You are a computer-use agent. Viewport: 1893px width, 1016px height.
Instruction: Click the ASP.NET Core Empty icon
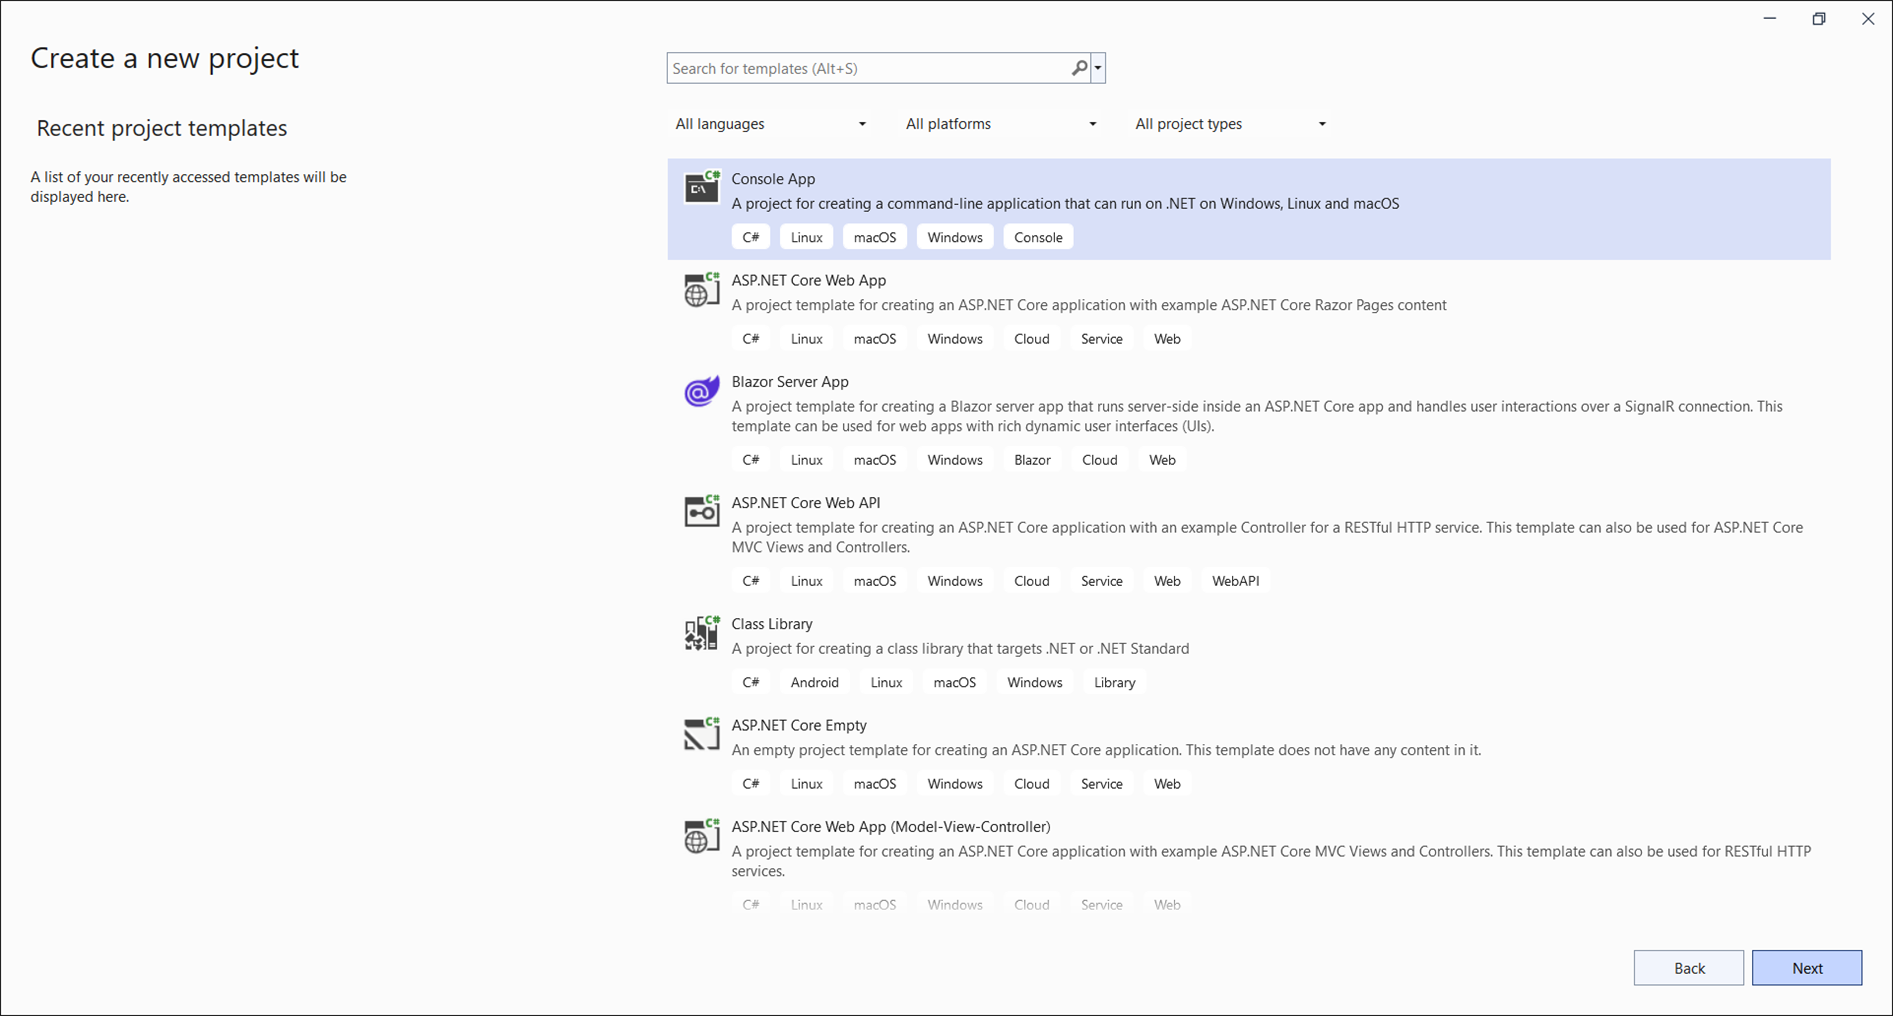[701, 734]
